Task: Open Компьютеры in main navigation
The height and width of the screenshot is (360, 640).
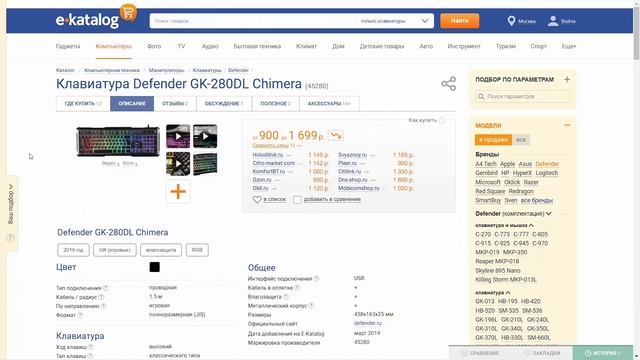Action: tap(113, 46)
